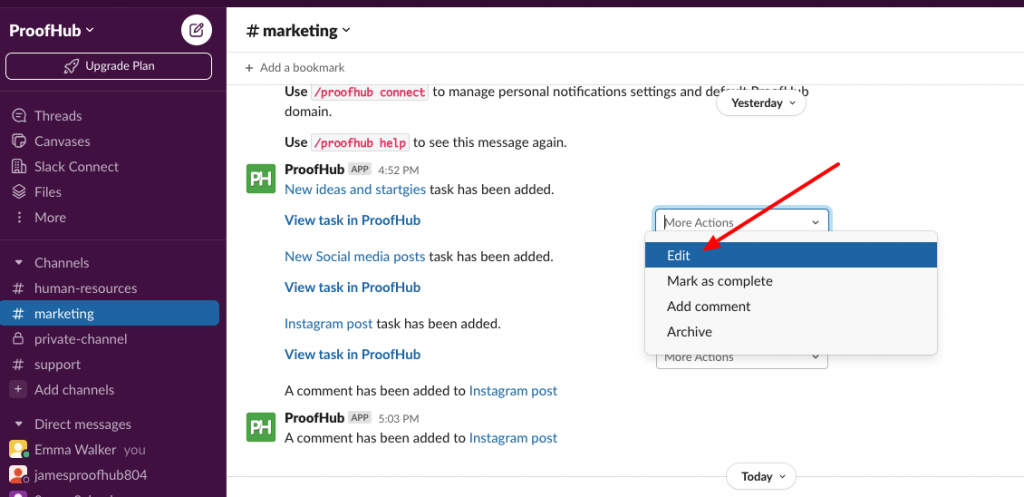The width and height of the screenshot is (1024, 497).
Task: Click the ProofHub app avatar at 4:52 PM
Action: [x=261, y=179]
